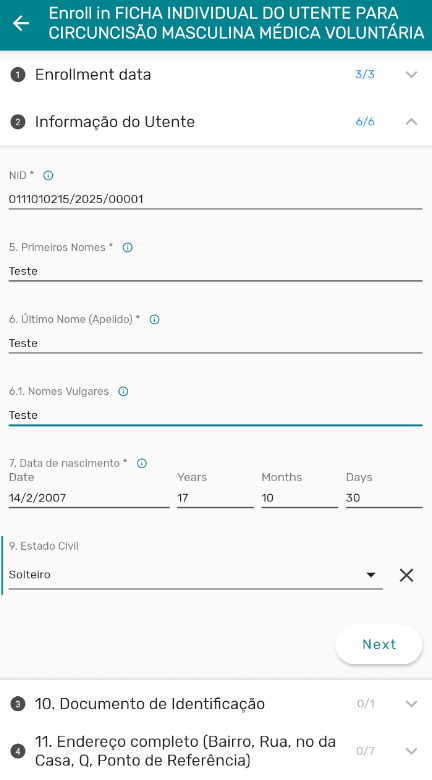Edit the NID input field
The width and height of the screenshot is (432, 780).
(x=216, y=199)
